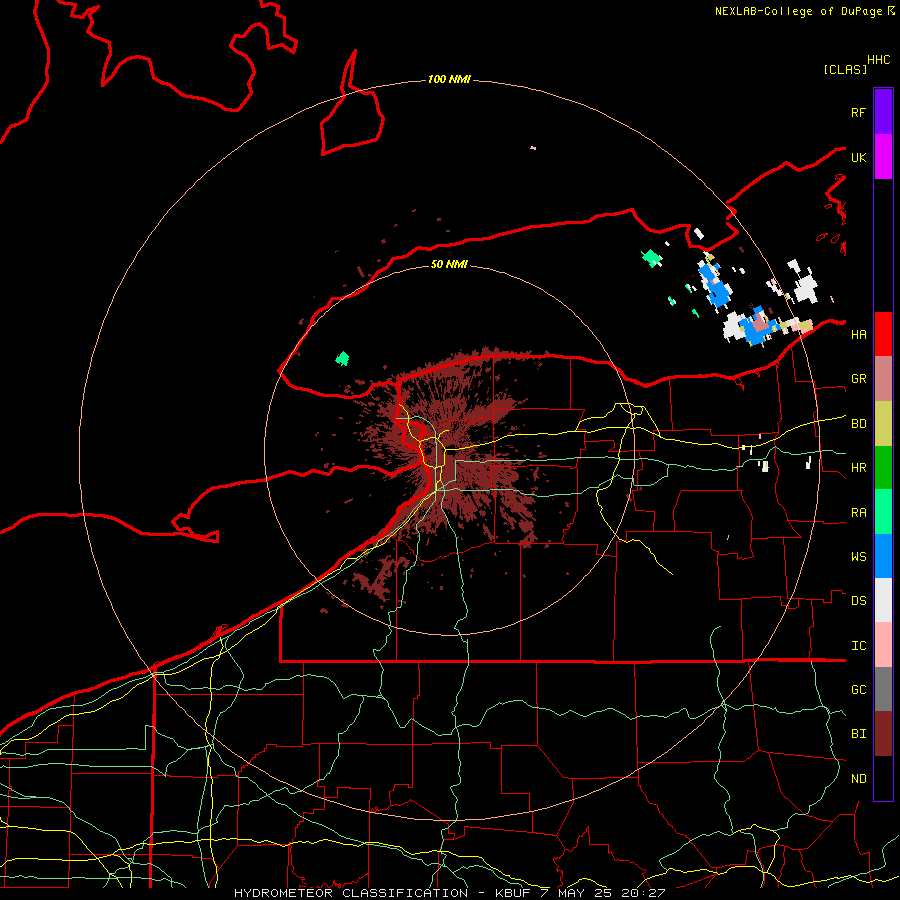This screenshot has width=900, height=900.
Task: Click the IC legend label
Action: [858, 646]
